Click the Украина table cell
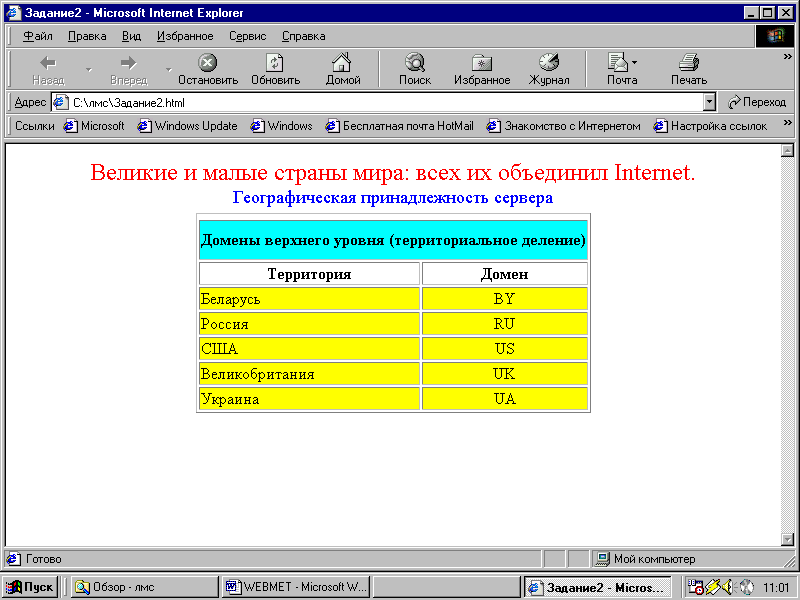Image resolution: width=800 pixels, height=600 pixels. click(x=309, y=398)
